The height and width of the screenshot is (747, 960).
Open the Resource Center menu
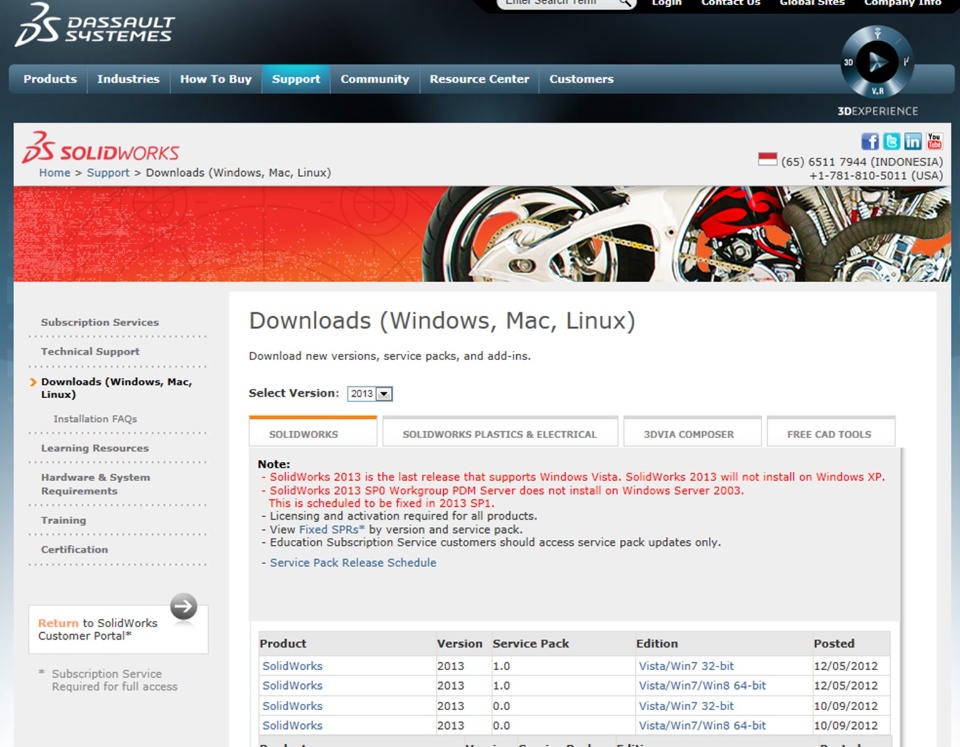[x=479, y=79]
